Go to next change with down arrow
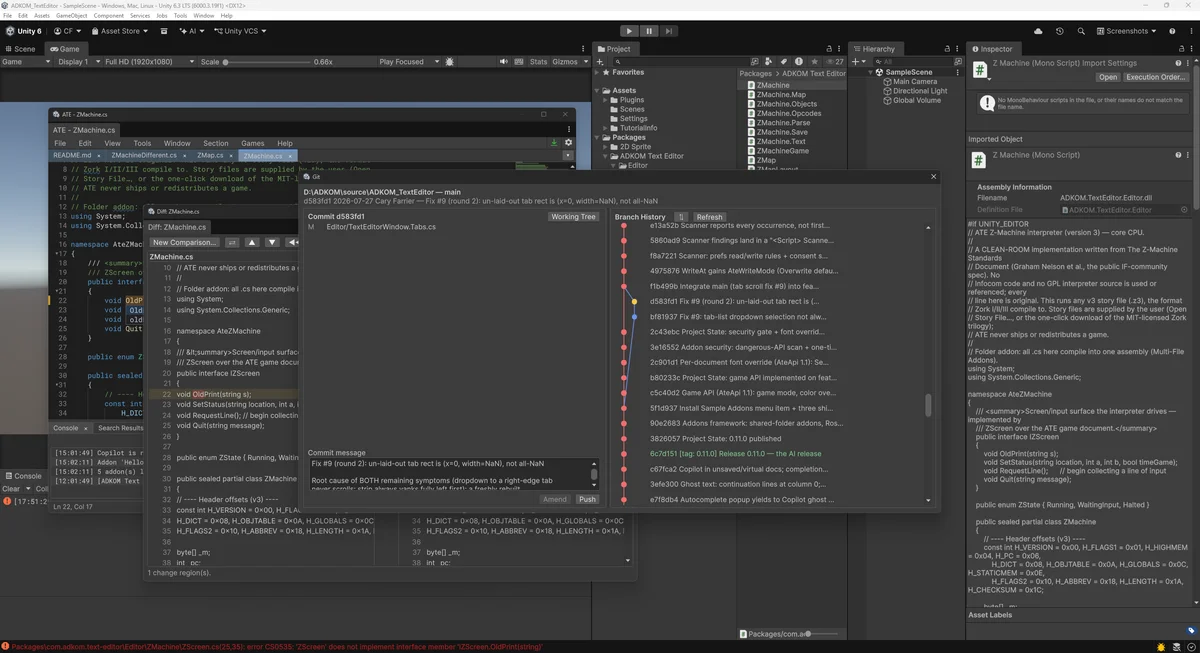 272,242
